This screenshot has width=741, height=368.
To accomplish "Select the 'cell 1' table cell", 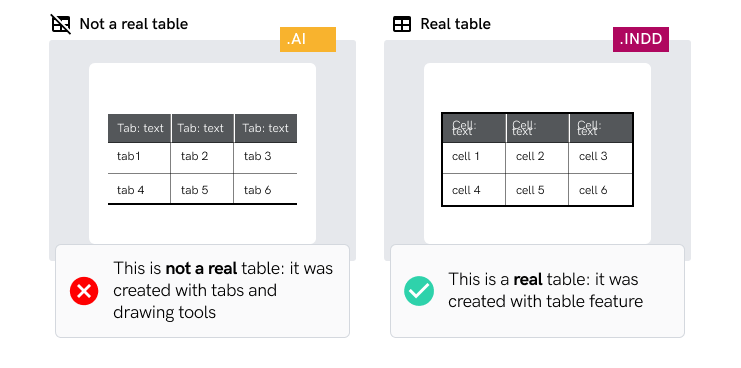I will coord(474,158).
